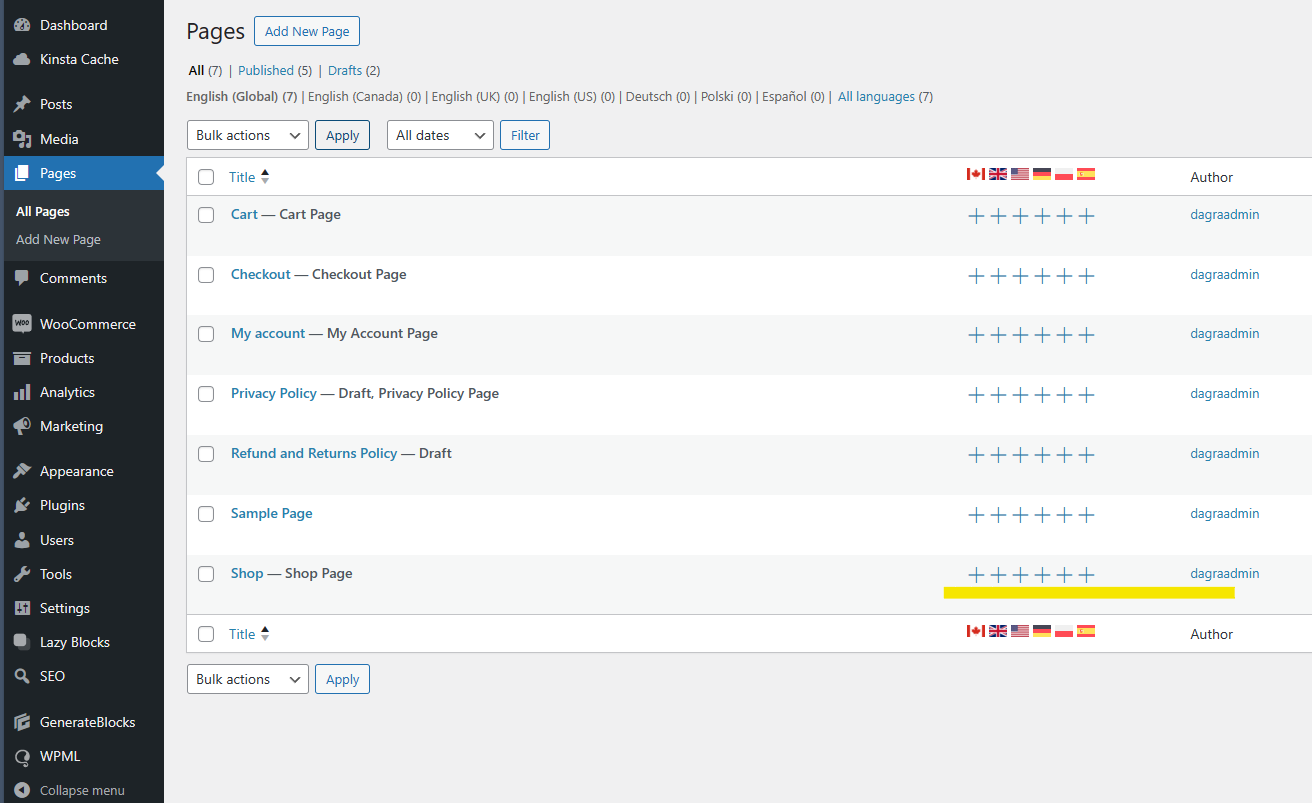
Task: Expand the All dates filter dropdown
Action: click(x=440, y=135)
